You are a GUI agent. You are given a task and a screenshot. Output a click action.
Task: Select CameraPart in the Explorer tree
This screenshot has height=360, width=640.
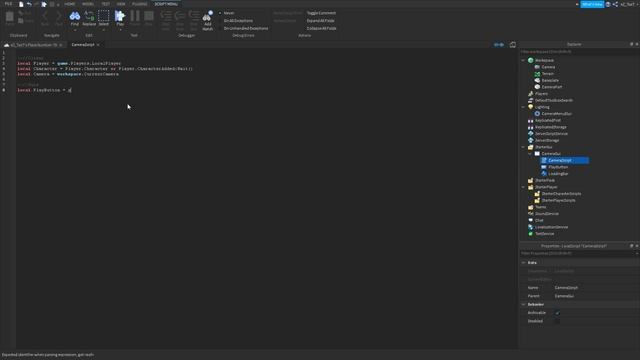[x=551, y=87]
